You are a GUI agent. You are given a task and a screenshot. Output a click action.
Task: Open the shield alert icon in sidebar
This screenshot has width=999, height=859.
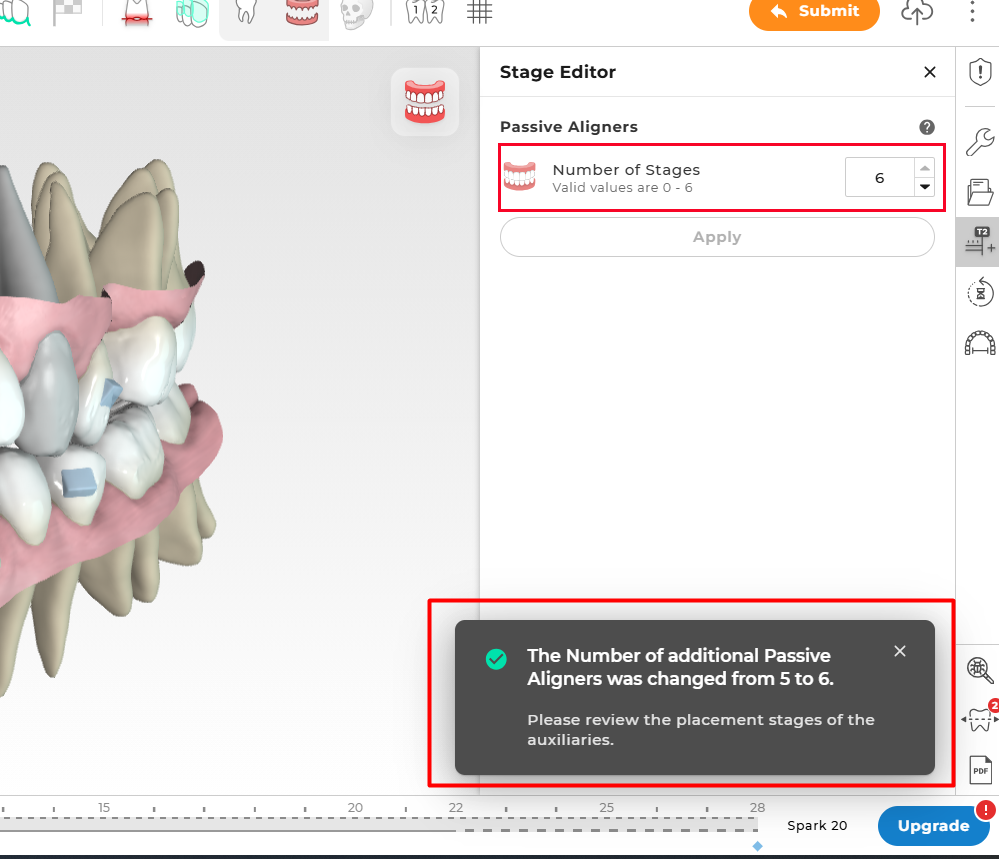point(980,71)
